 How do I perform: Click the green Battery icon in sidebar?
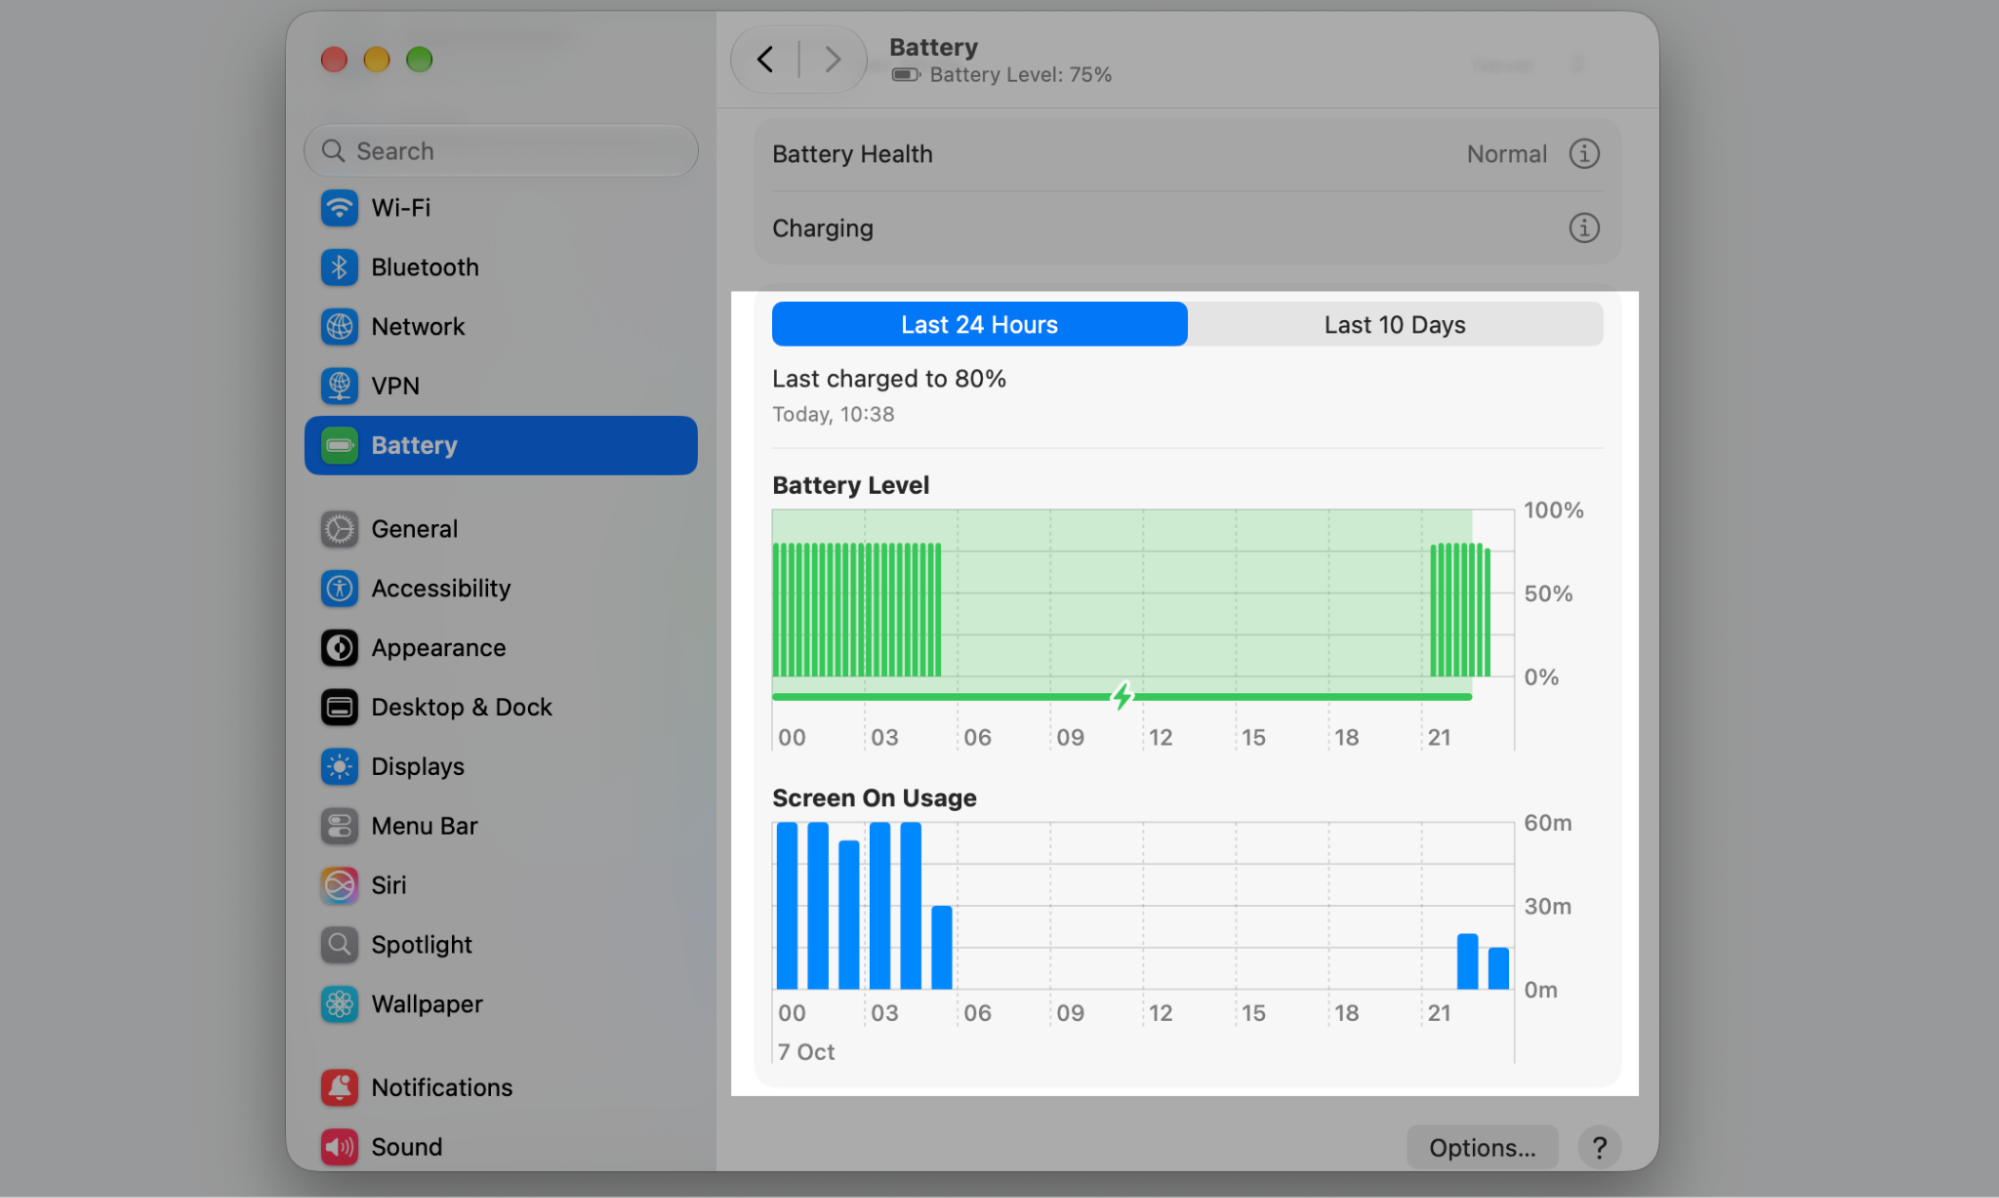point(339,445)
